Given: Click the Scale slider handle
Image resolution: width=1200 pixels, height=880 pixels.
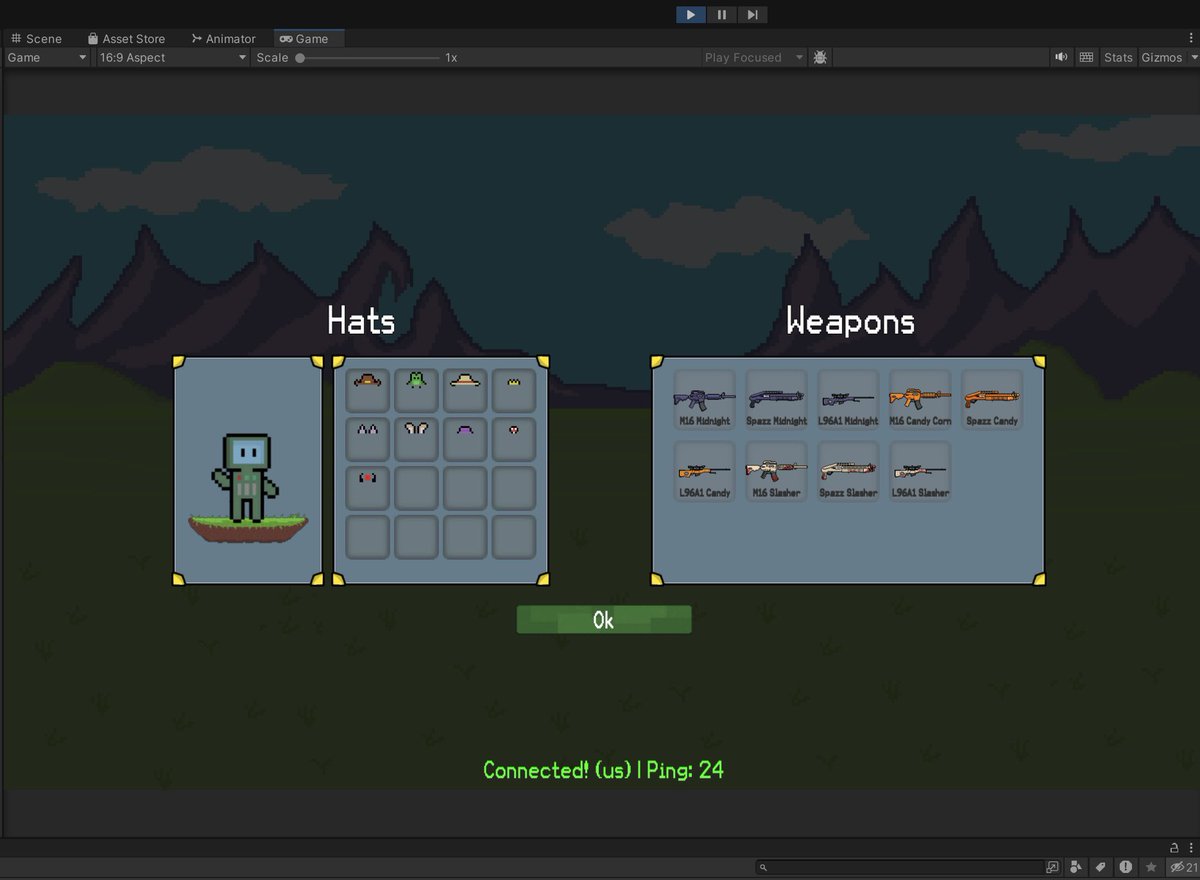Looking at the screenshot, I should click(300, 58).
